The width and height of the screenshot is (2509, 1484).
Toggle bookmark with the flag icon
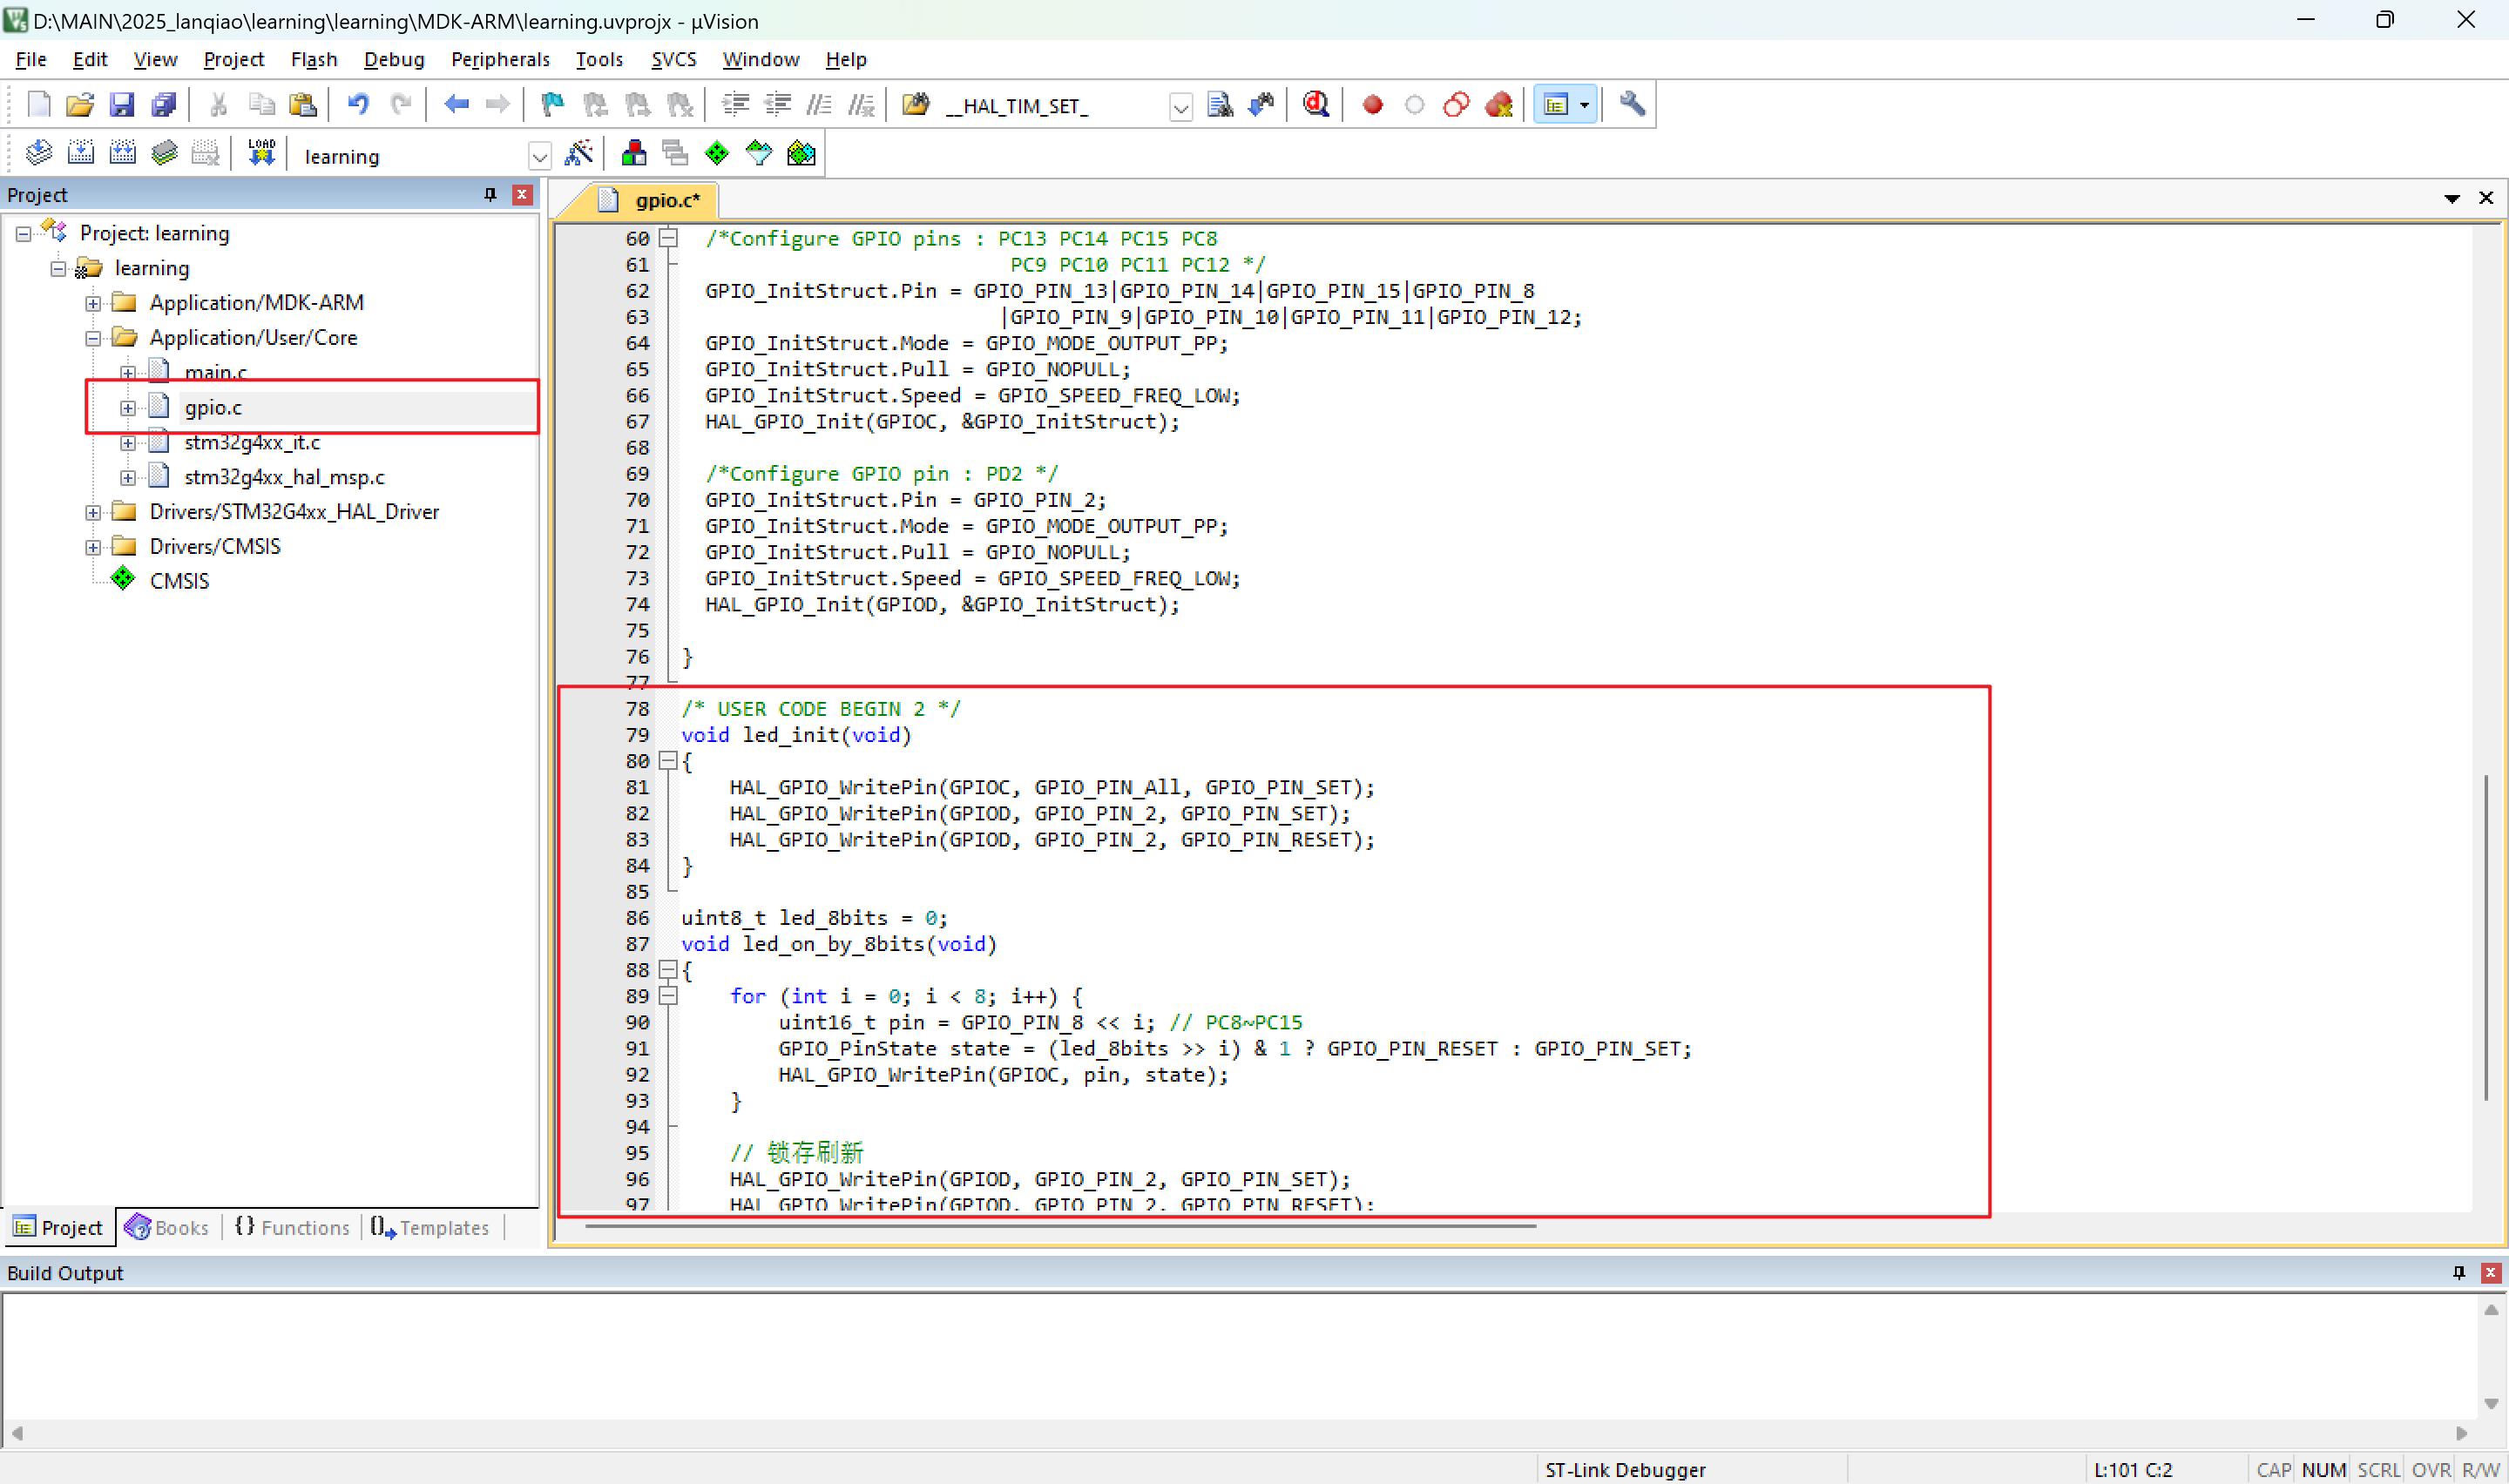(x=552, y=104)
